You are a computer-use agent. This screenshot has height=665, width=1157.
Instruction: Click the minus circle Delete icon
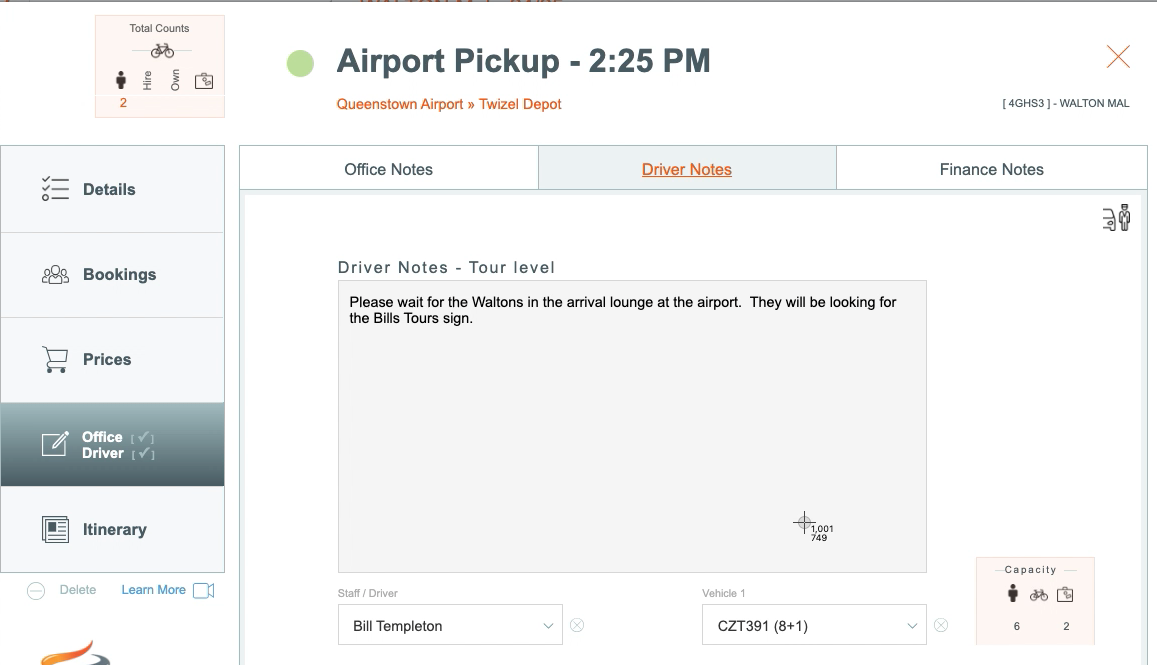point(35,590)
